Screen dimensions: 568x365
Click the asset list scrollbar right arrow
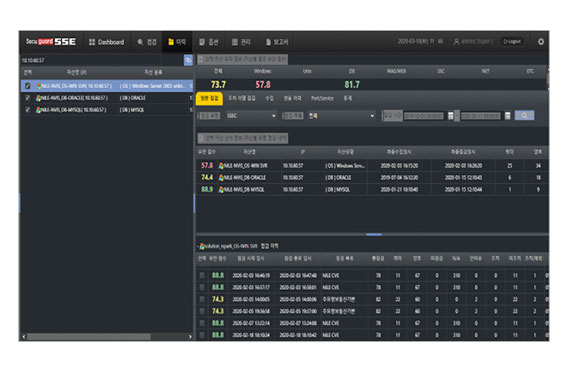click(190, 337)
